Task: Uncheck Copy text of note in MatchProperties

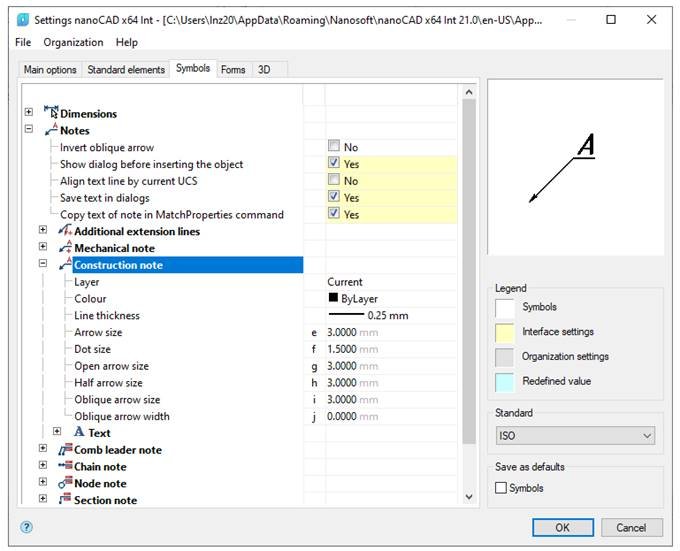Action: (333, 213)
